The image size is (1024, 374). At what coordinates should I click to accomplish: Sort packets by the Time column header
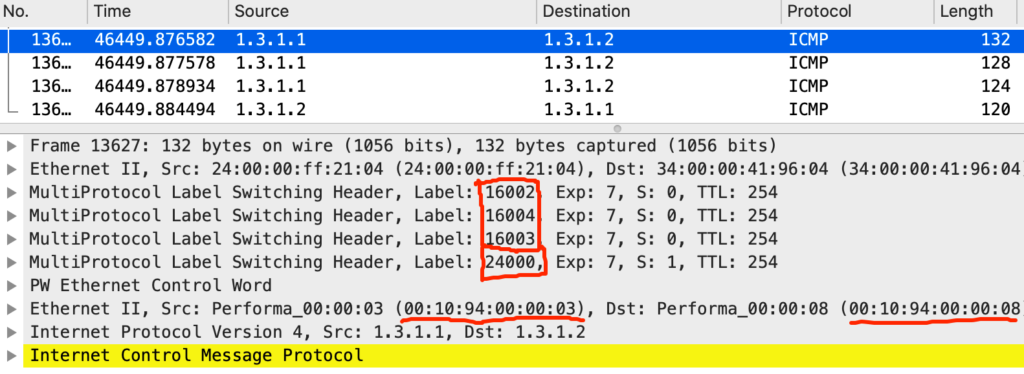pyautogui.click(x=157, y=11)
